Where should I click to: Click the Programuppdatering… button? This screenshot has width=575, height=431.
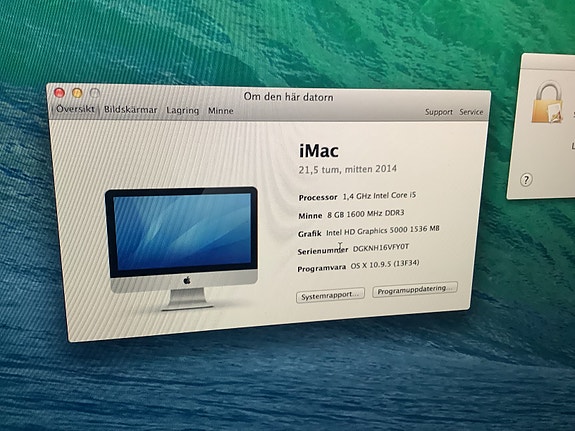pyautogui.click(x=415, y=290)
